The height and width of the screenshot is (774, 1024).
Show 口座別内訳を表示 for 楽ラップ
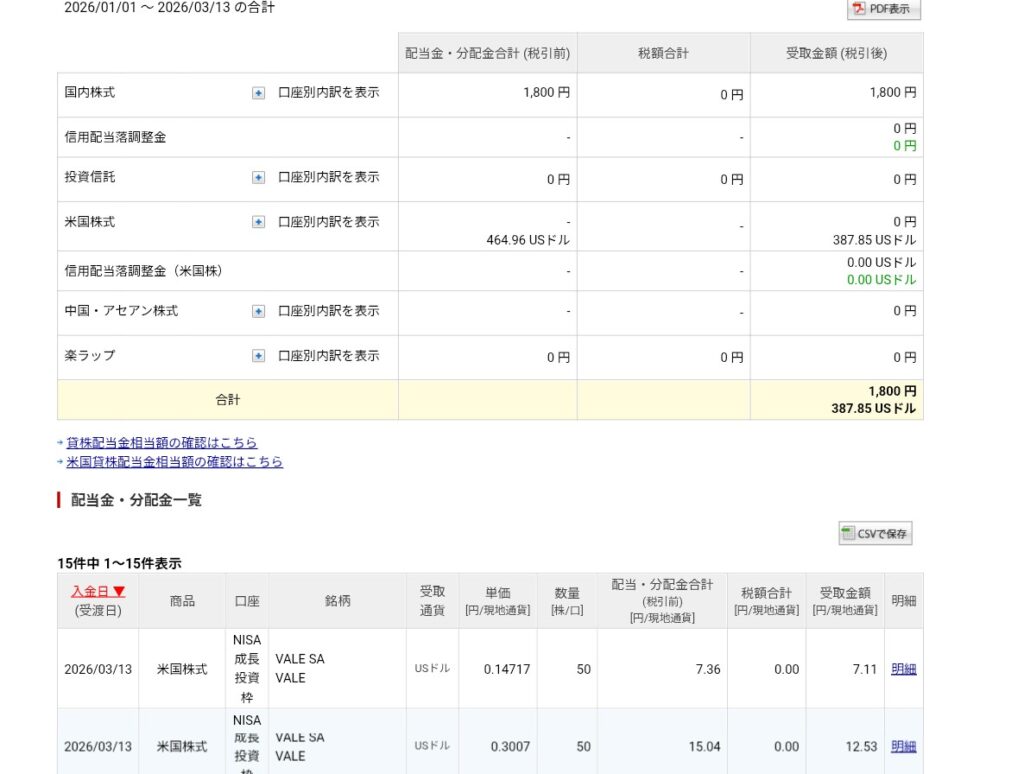coord(328,355)
